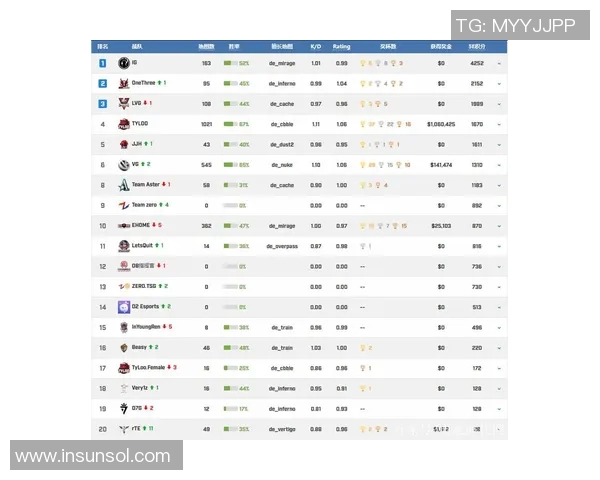Click de_overpass in LetsQuit row
The height and width of the screenshot is (480, 600).
click(x=282, y=246)
